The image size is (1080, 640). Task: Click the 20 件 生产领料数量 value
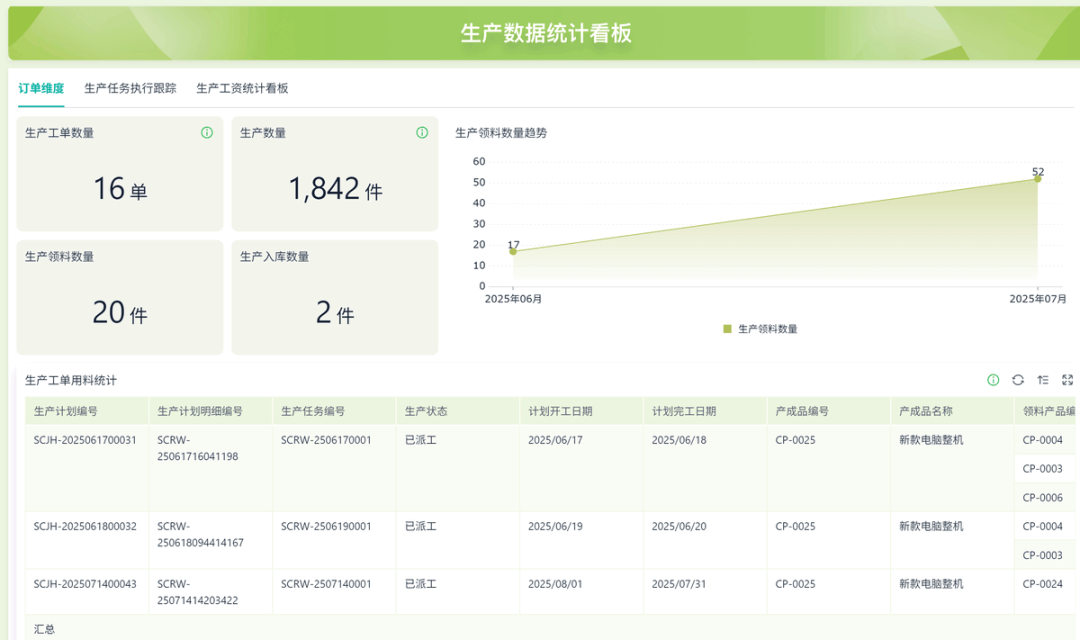pos(120,313)
